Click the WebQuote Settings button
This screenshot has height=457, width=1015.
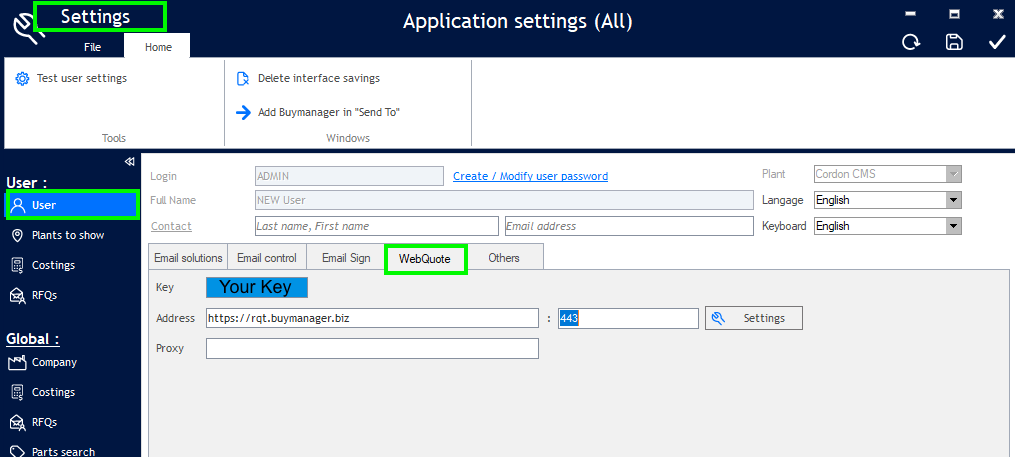pyautogui.click(x=754, y=318)
